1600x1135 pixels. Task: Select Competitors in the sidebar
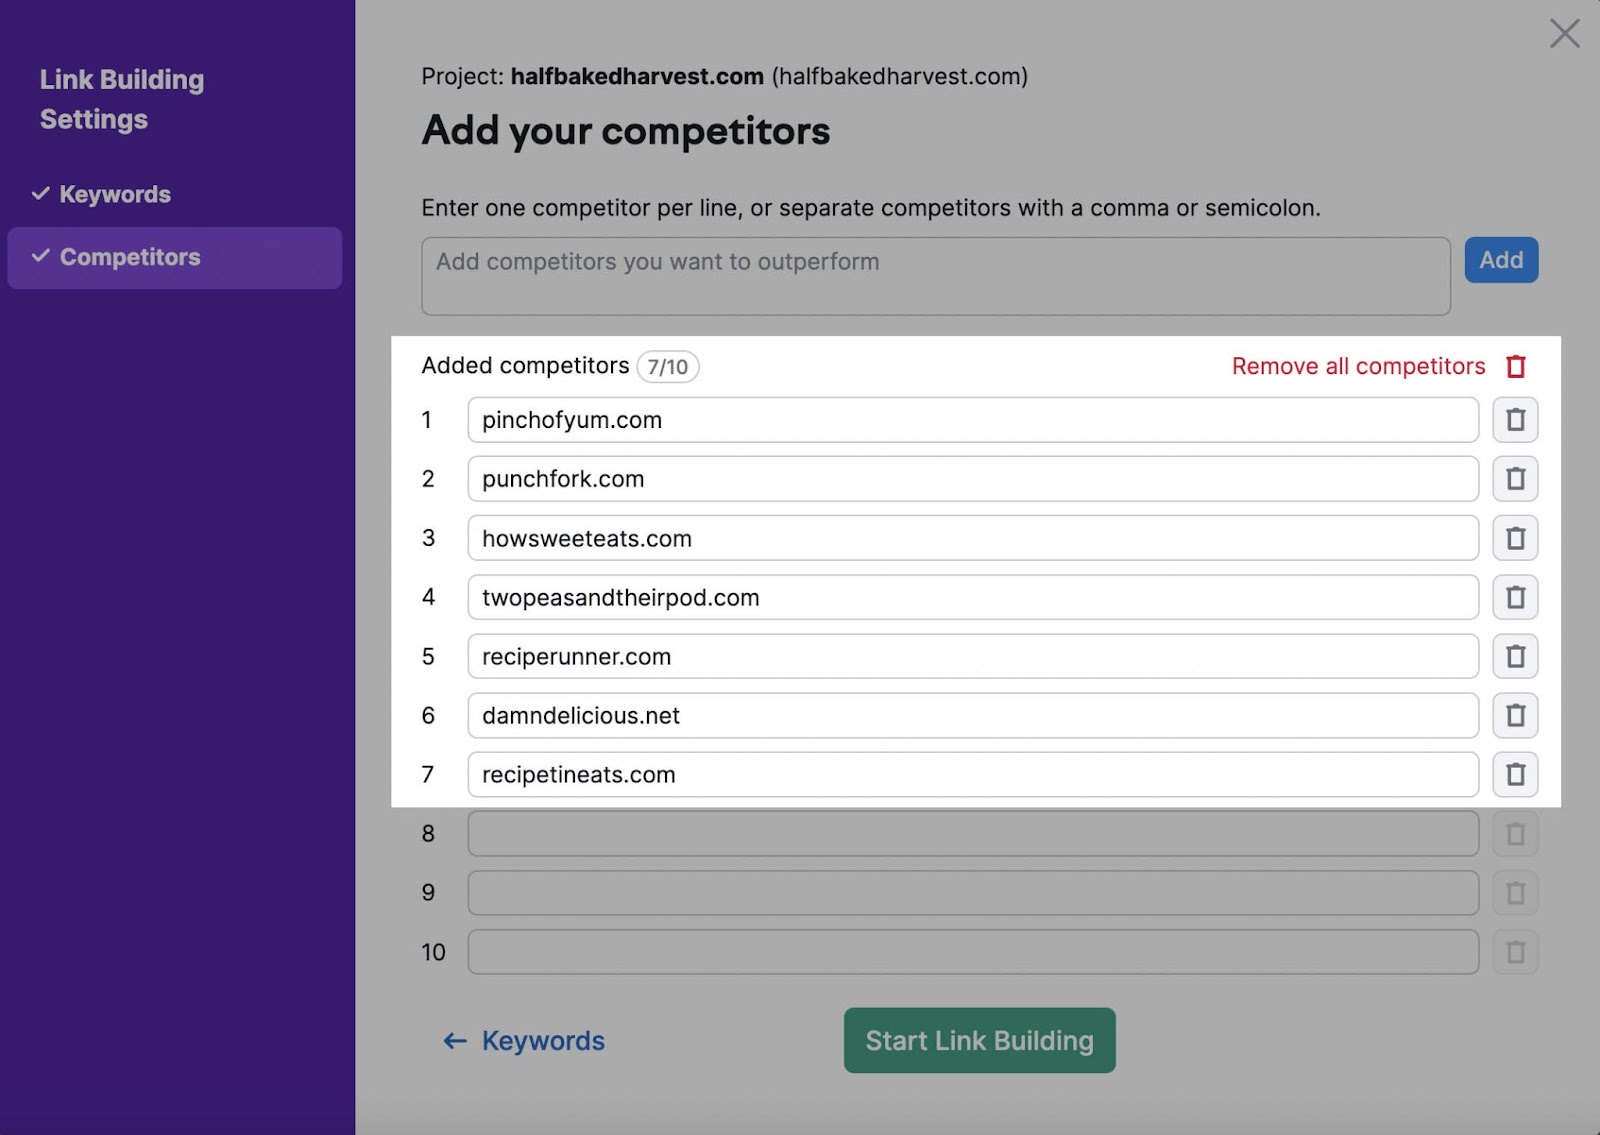129,257
